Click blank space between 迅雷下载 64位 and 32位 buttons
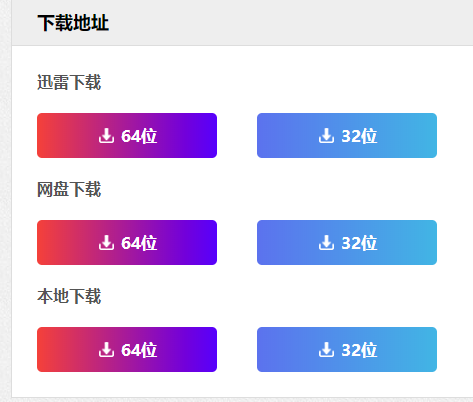Image resolution: width=473 pixels, height=402 pixels. [237, 135]
